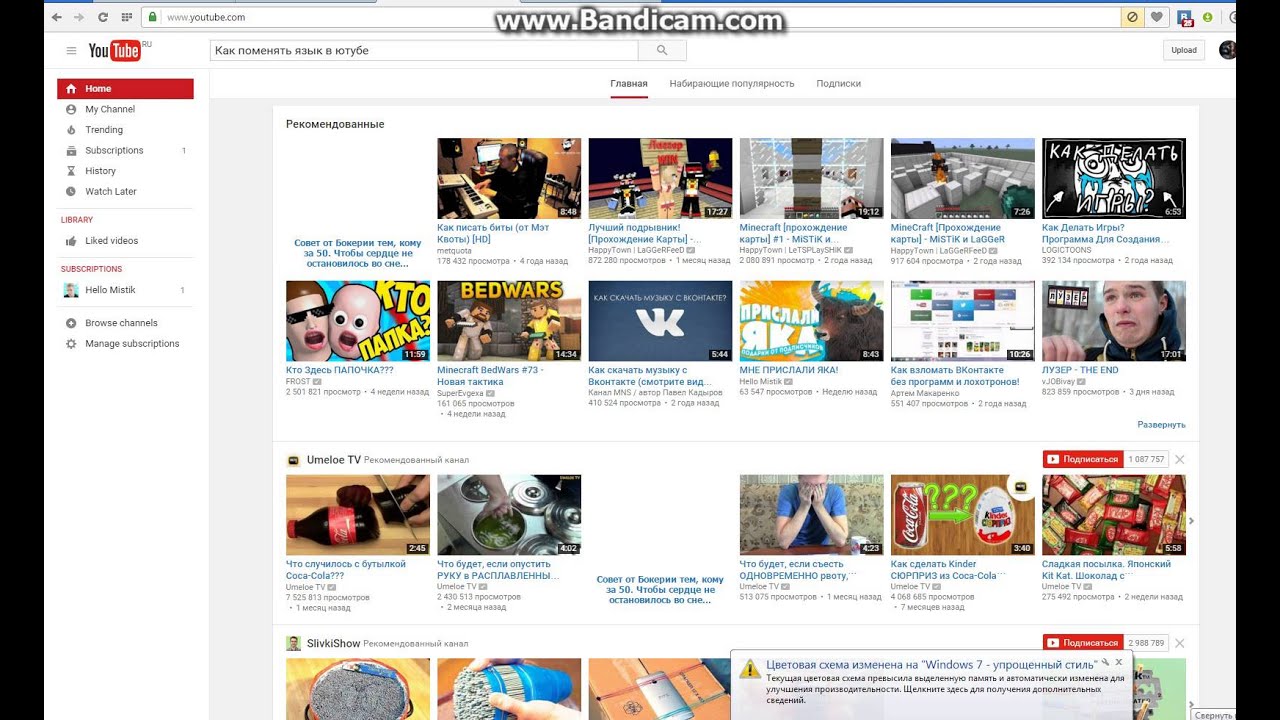The height and width of the screenshot is (720, 1280).
Task: Subscribe to Umeloe TV with Подписаться
Action: tap(1082, 459)
